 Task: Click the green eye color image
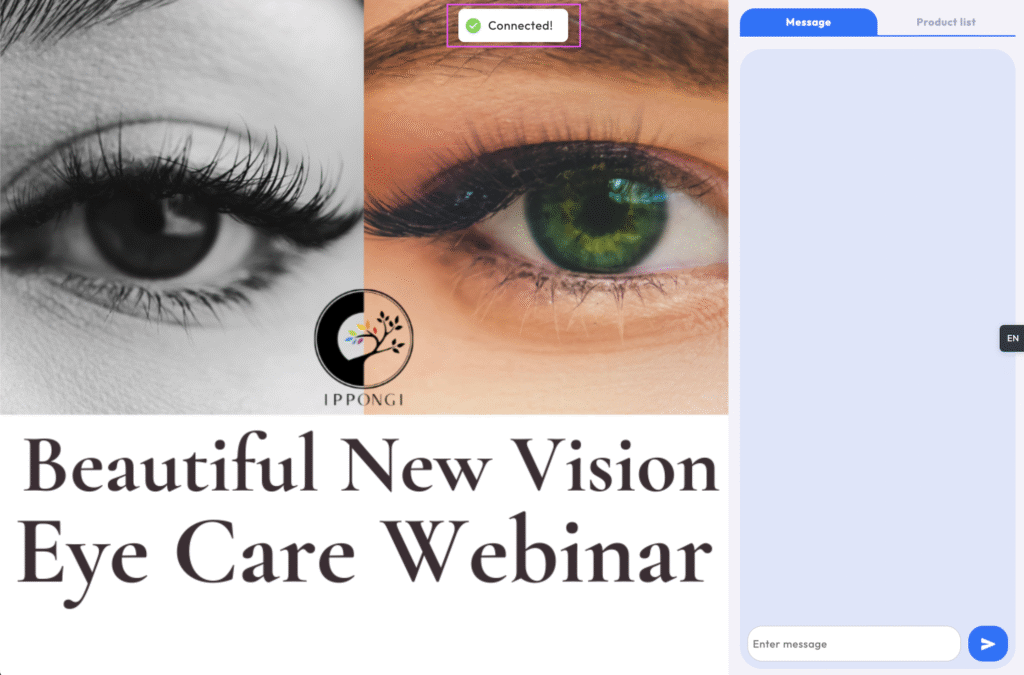click(x=546, y=207)
